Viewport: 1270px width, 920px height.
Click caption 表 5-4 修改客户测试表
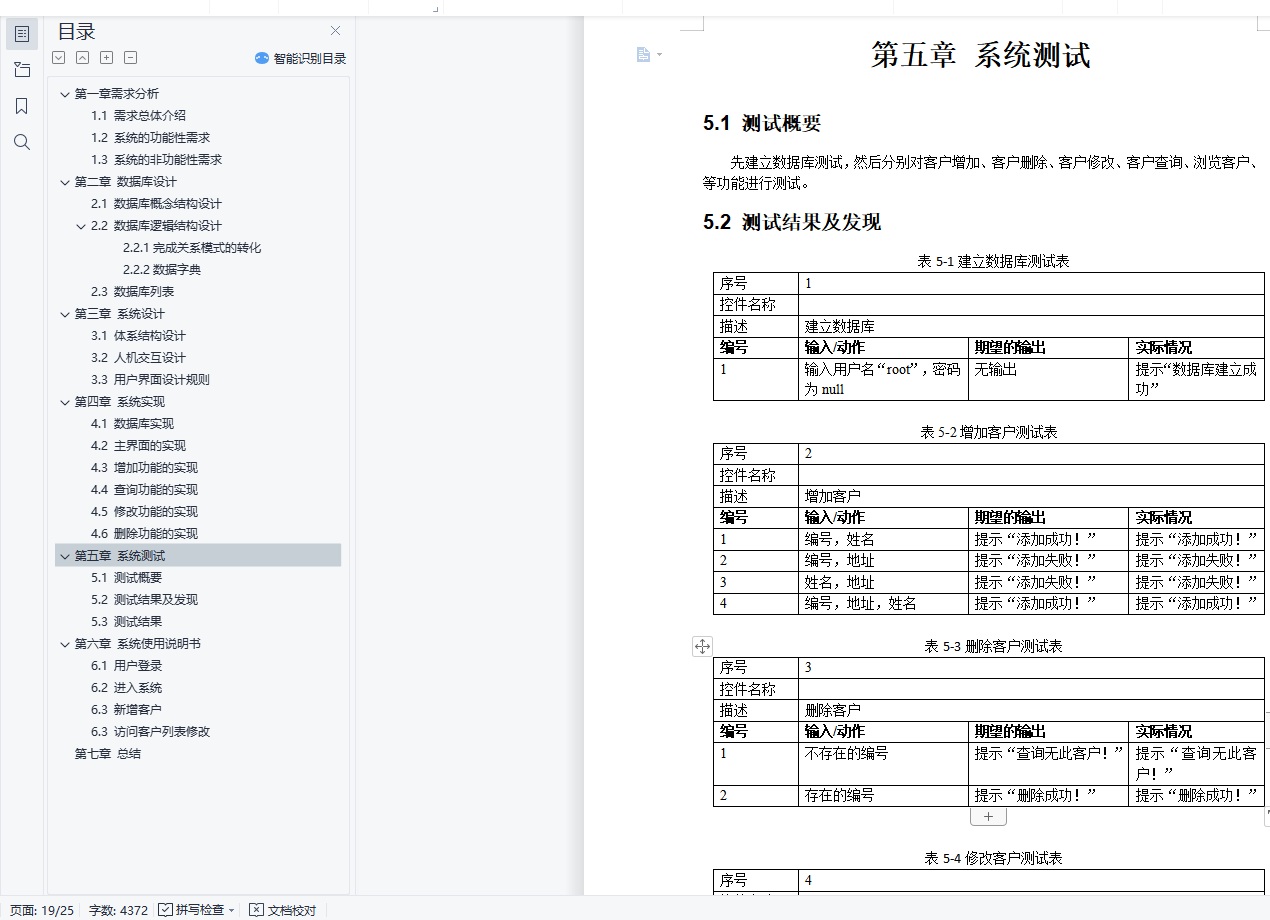tap(993, 858)
